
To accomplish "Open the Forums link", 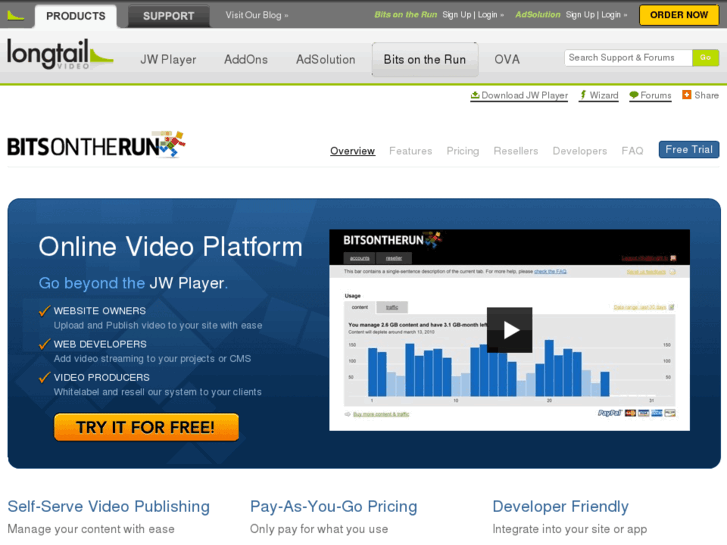I will (656, 96).
